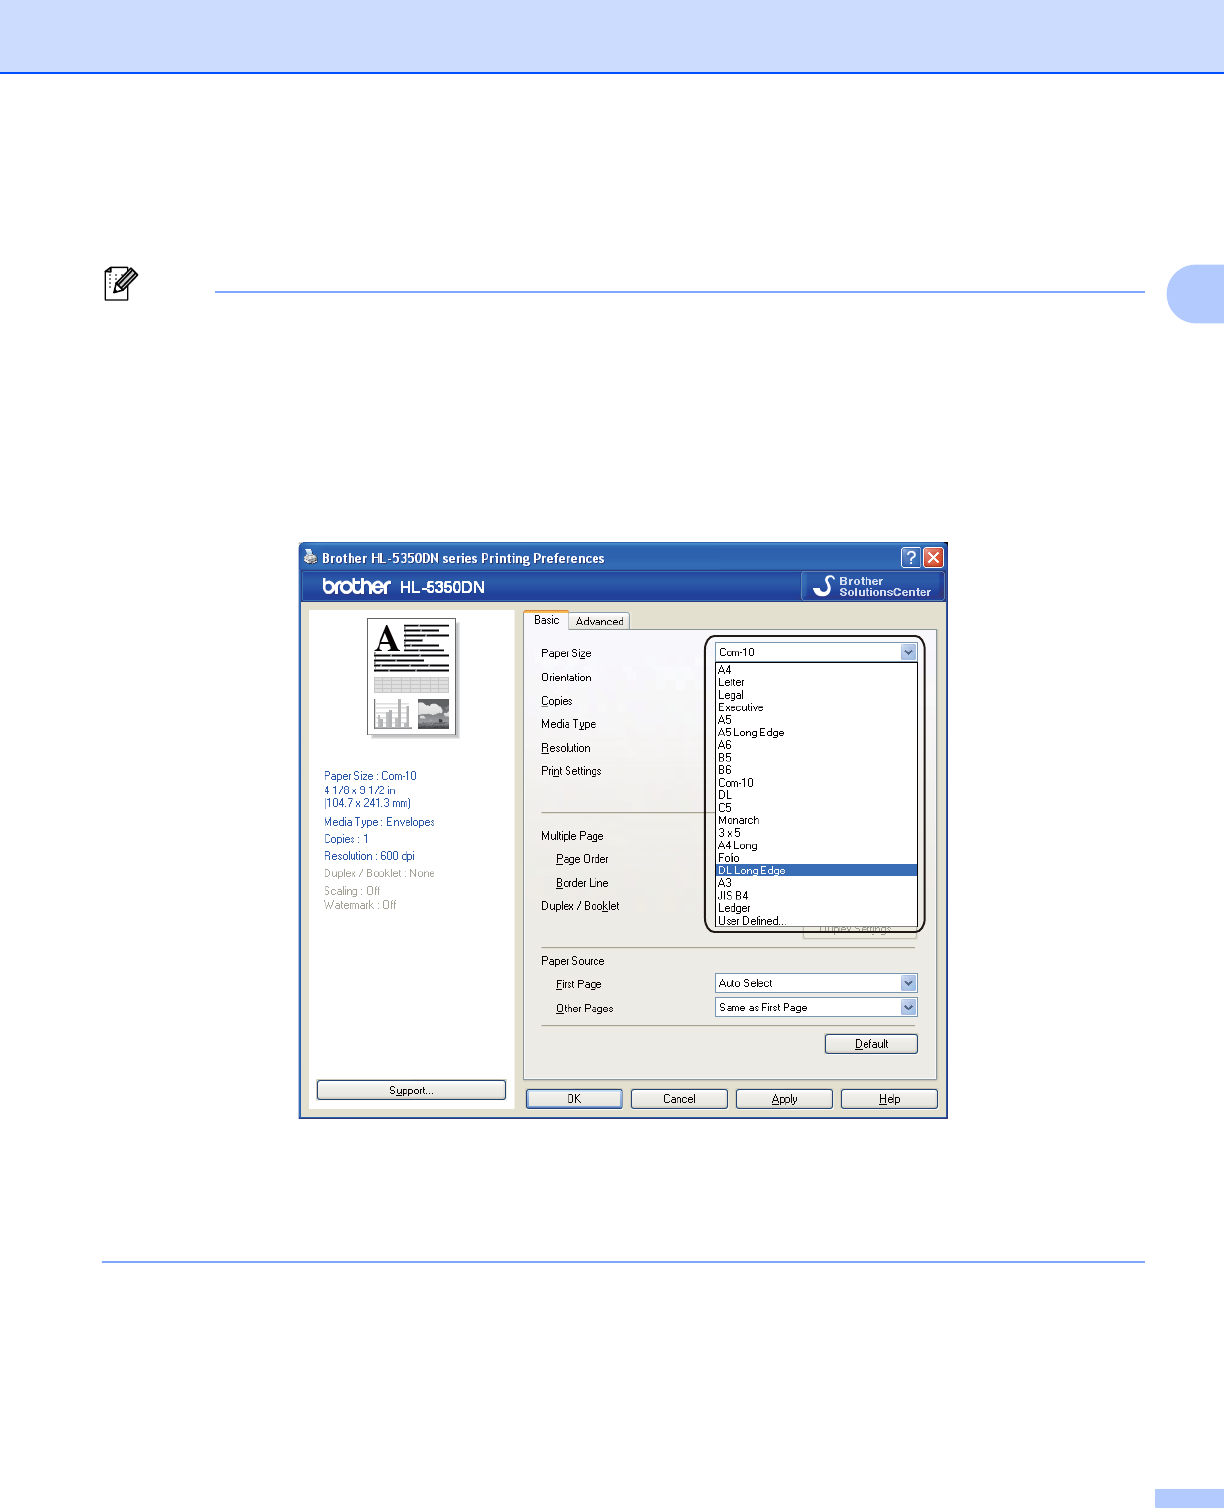The image size is (1224, 1508).
Task: Click the Resolution : 600 dpi summary text
Action: (369, 856)
